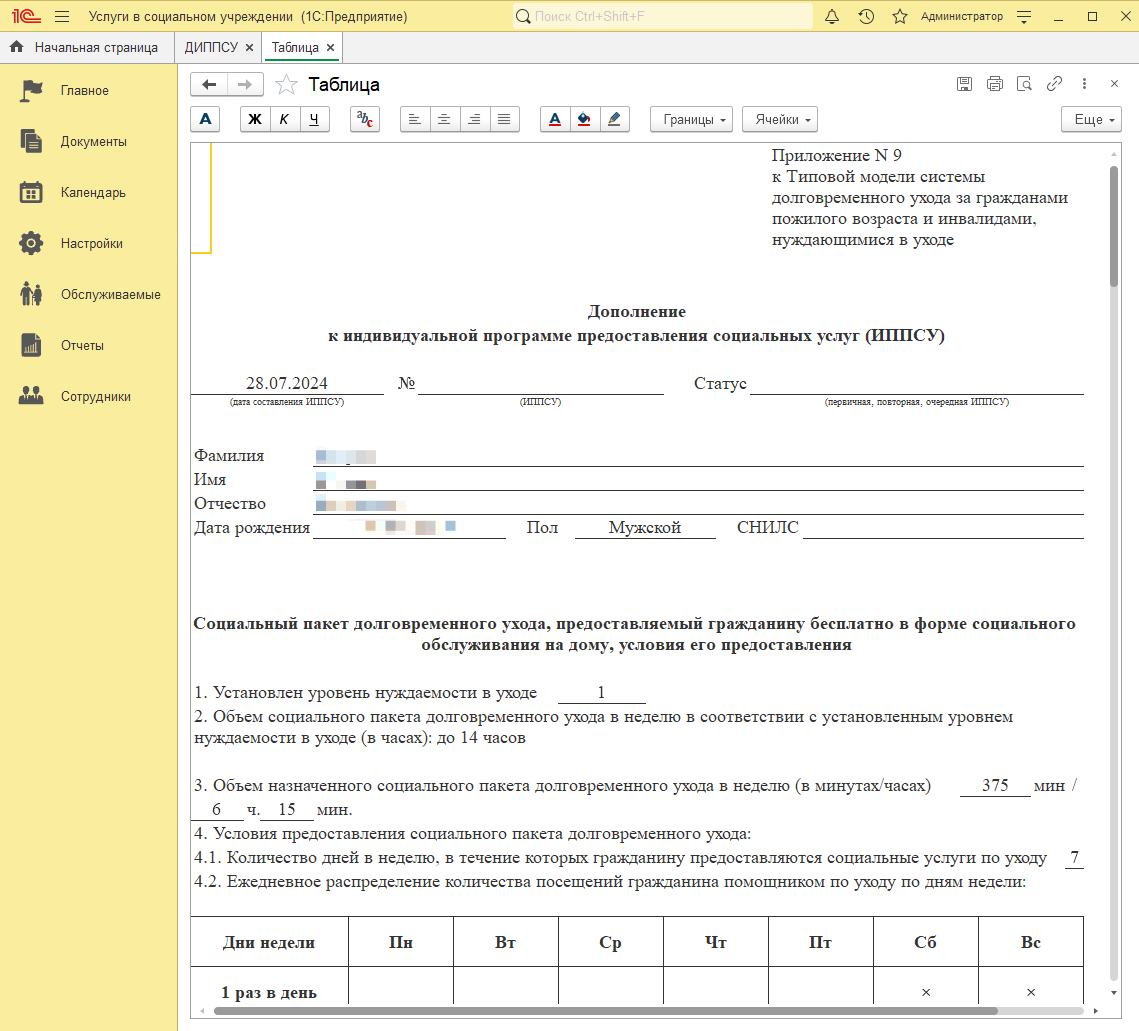Open history clock icon
1139x1031 pixels.
(866, 16)
